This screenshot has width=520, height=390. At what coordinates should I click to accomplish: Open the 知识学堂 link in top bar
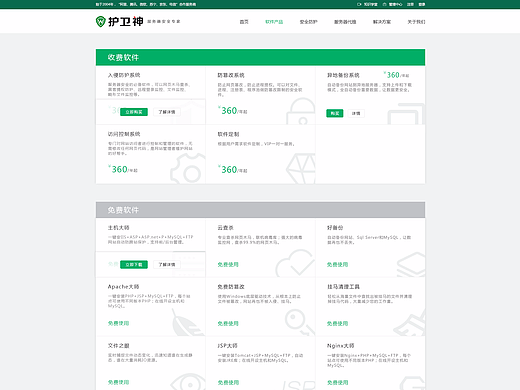(370, 4)
